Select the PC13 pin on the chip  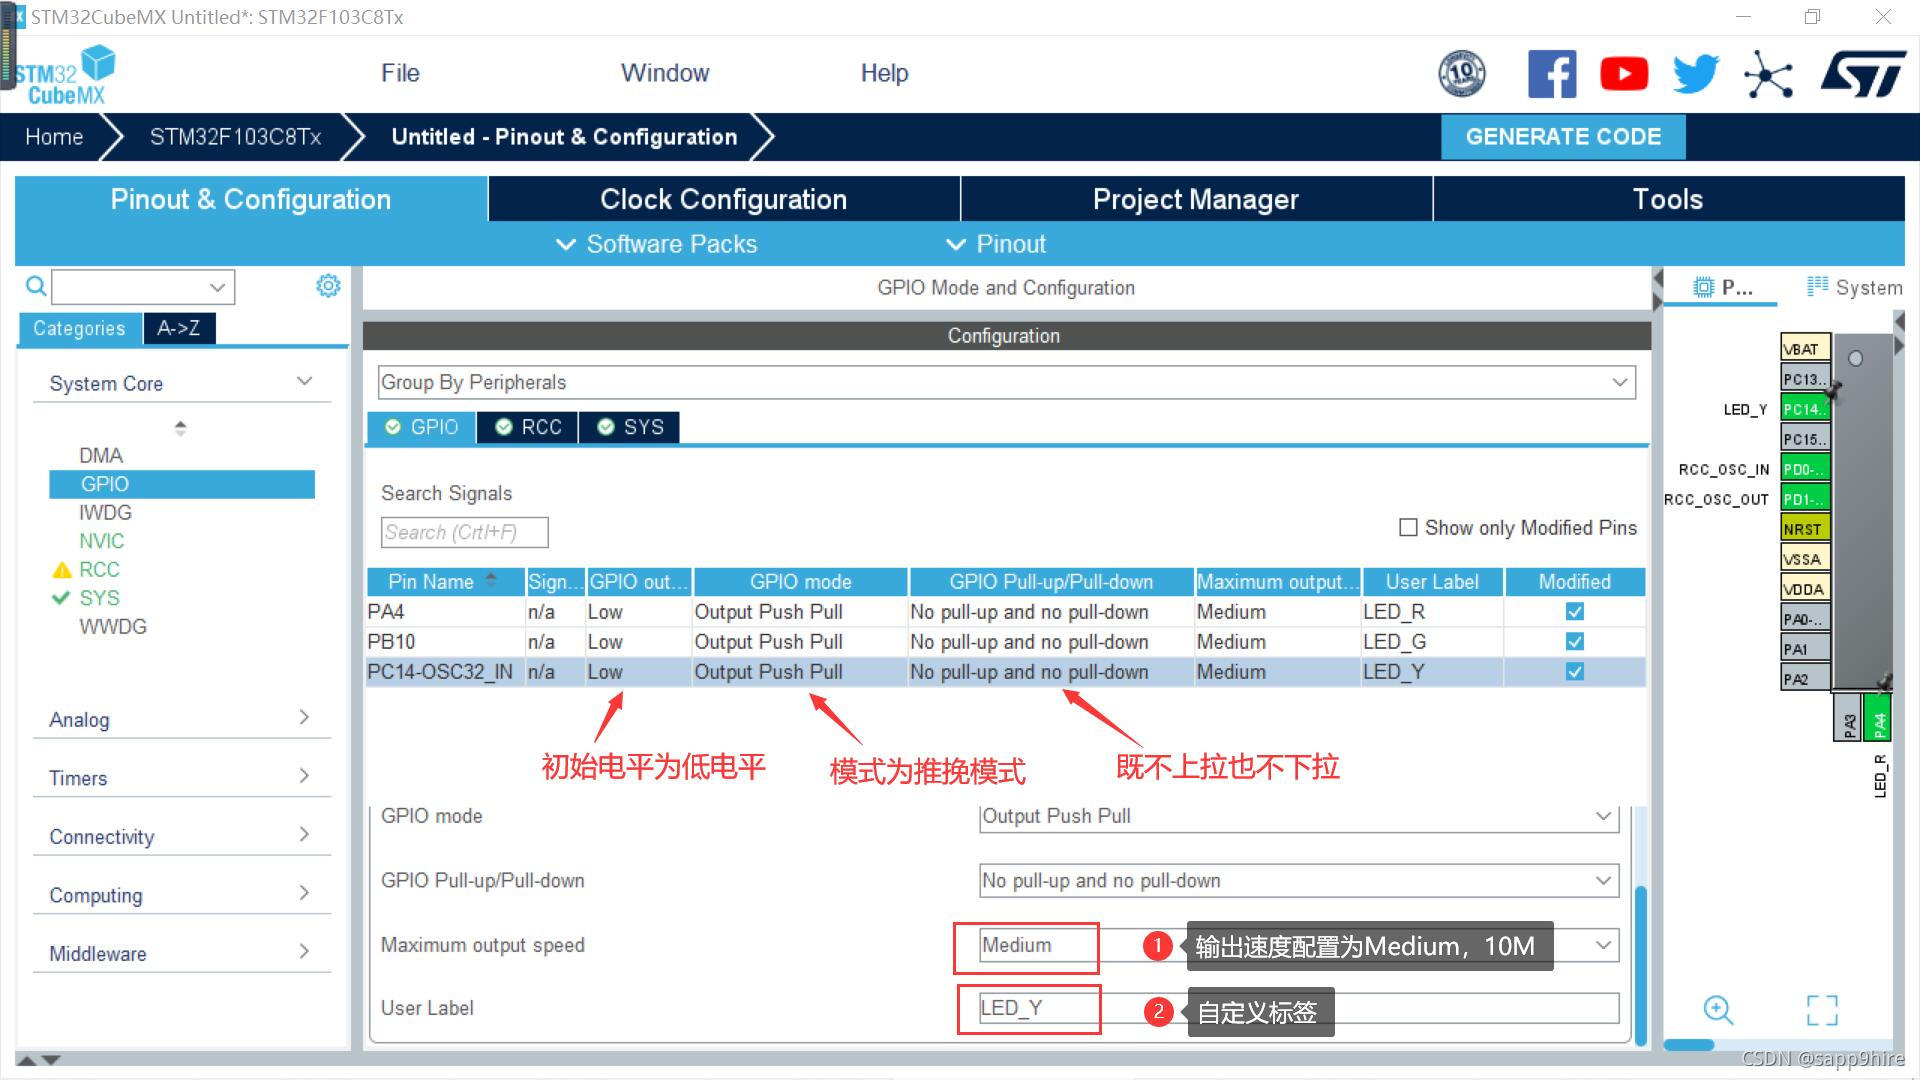pos(1805,379)
